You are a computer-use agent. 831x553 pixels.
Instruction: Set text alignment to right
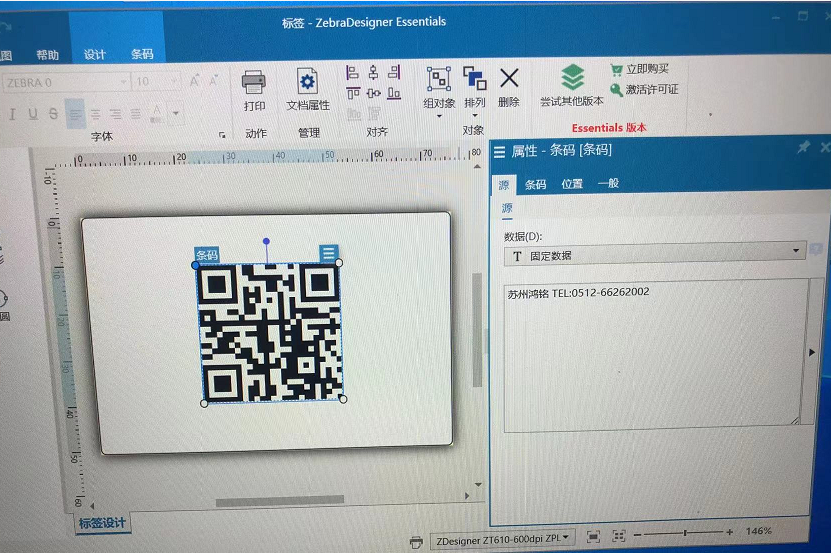point(116,113)
